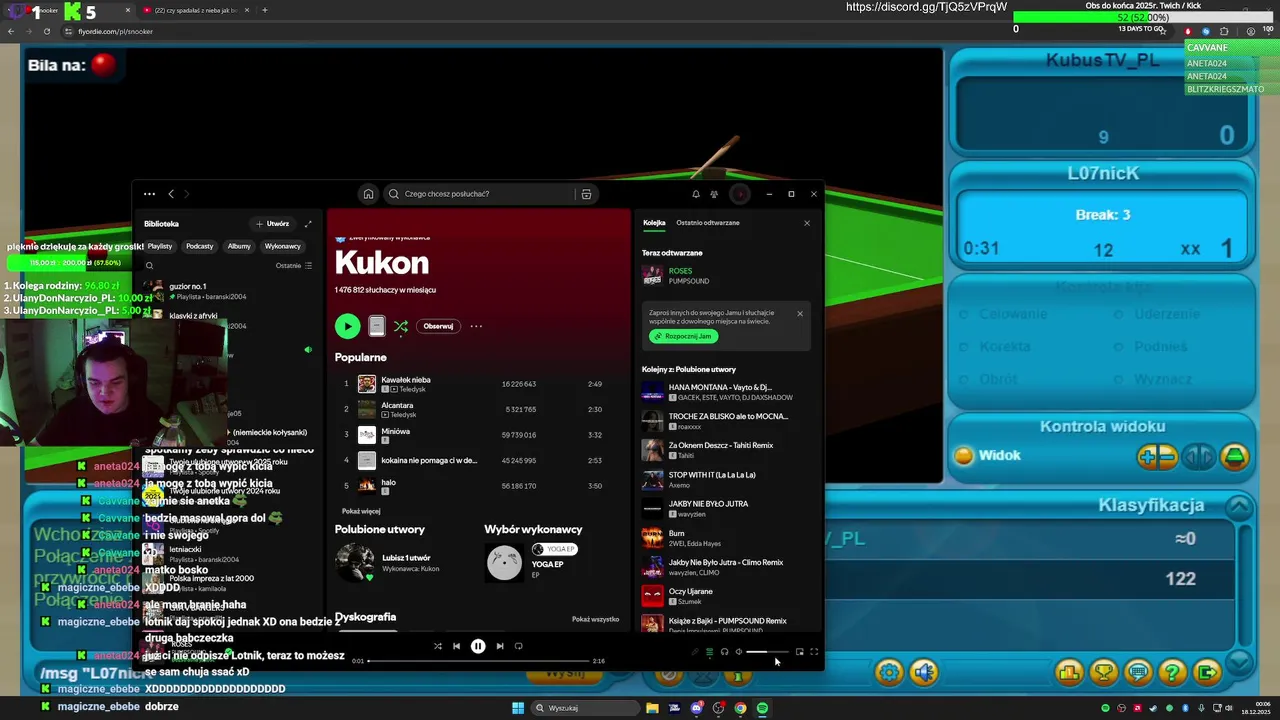Filter library by Playlisty
Image resolution: width=1280 pixels, height=720 pixels.
[x=160, y=246]
